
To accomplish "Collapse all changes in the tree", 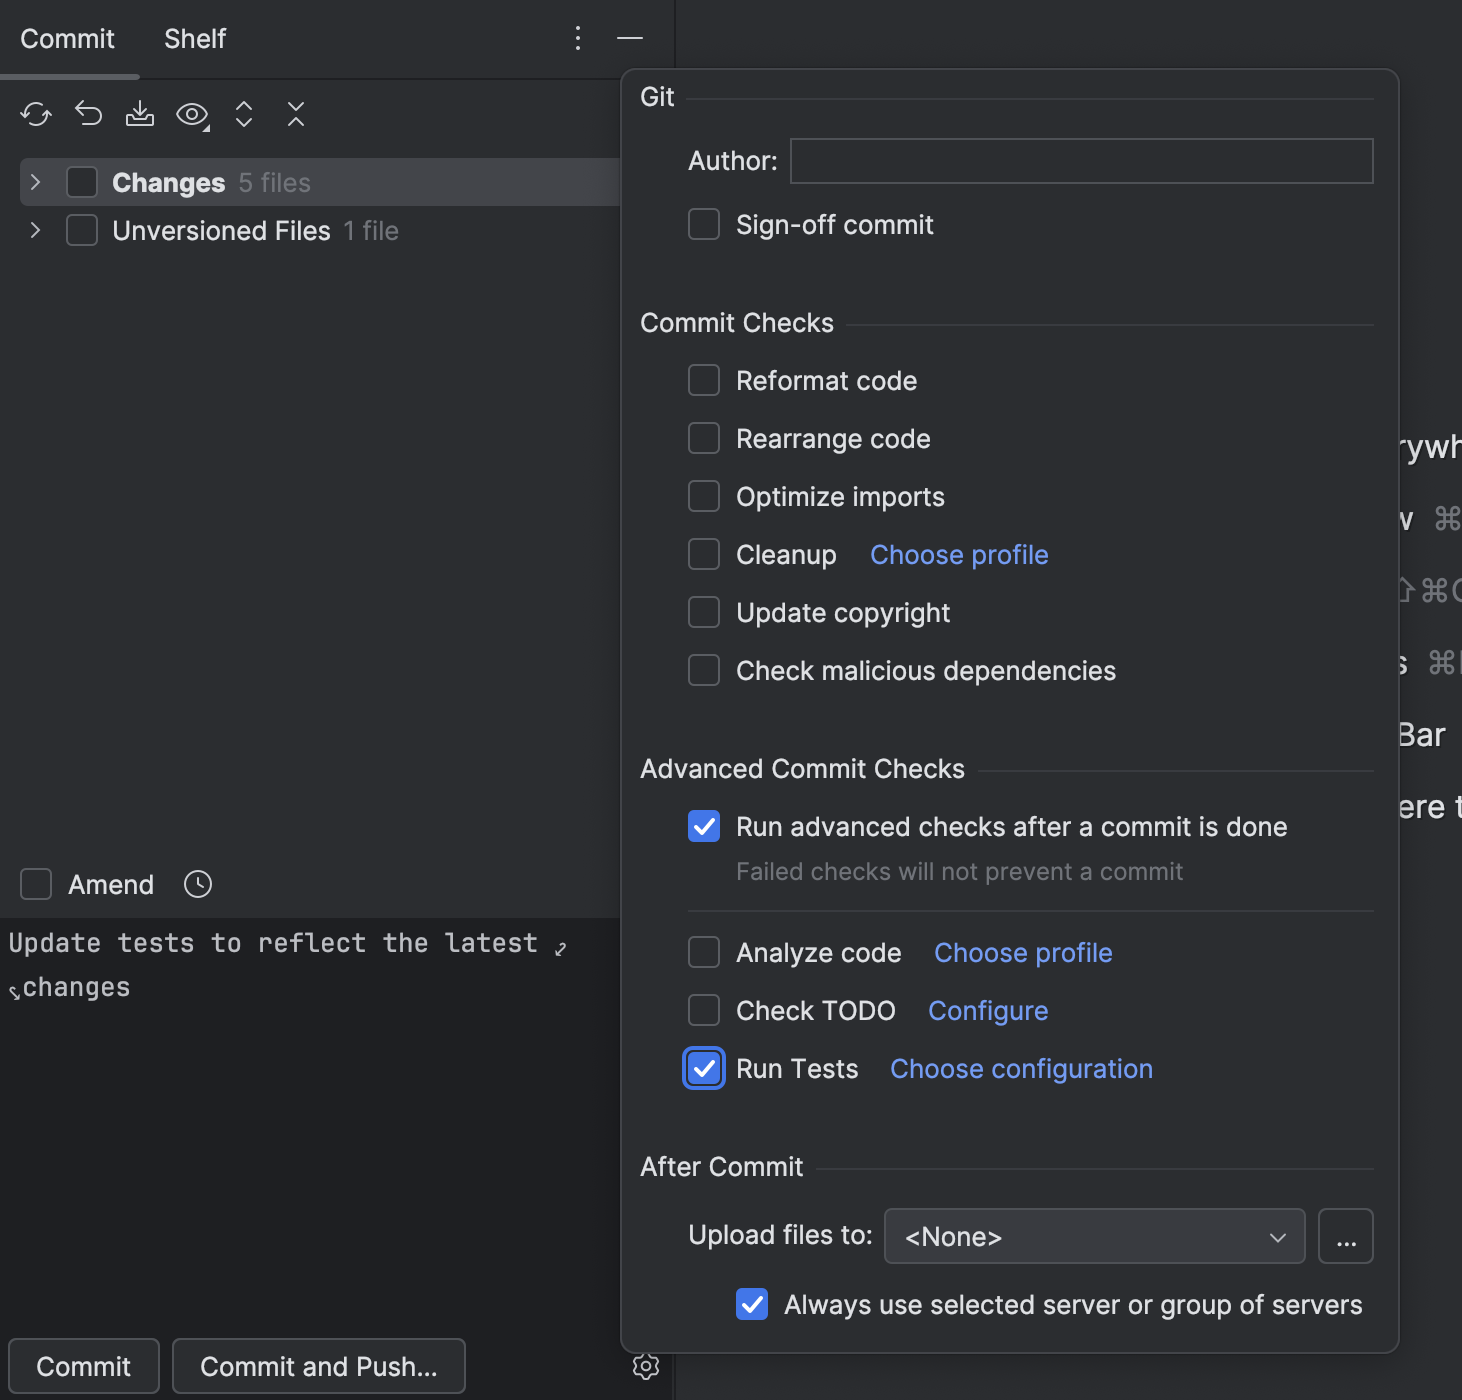I will coord(295,114).
